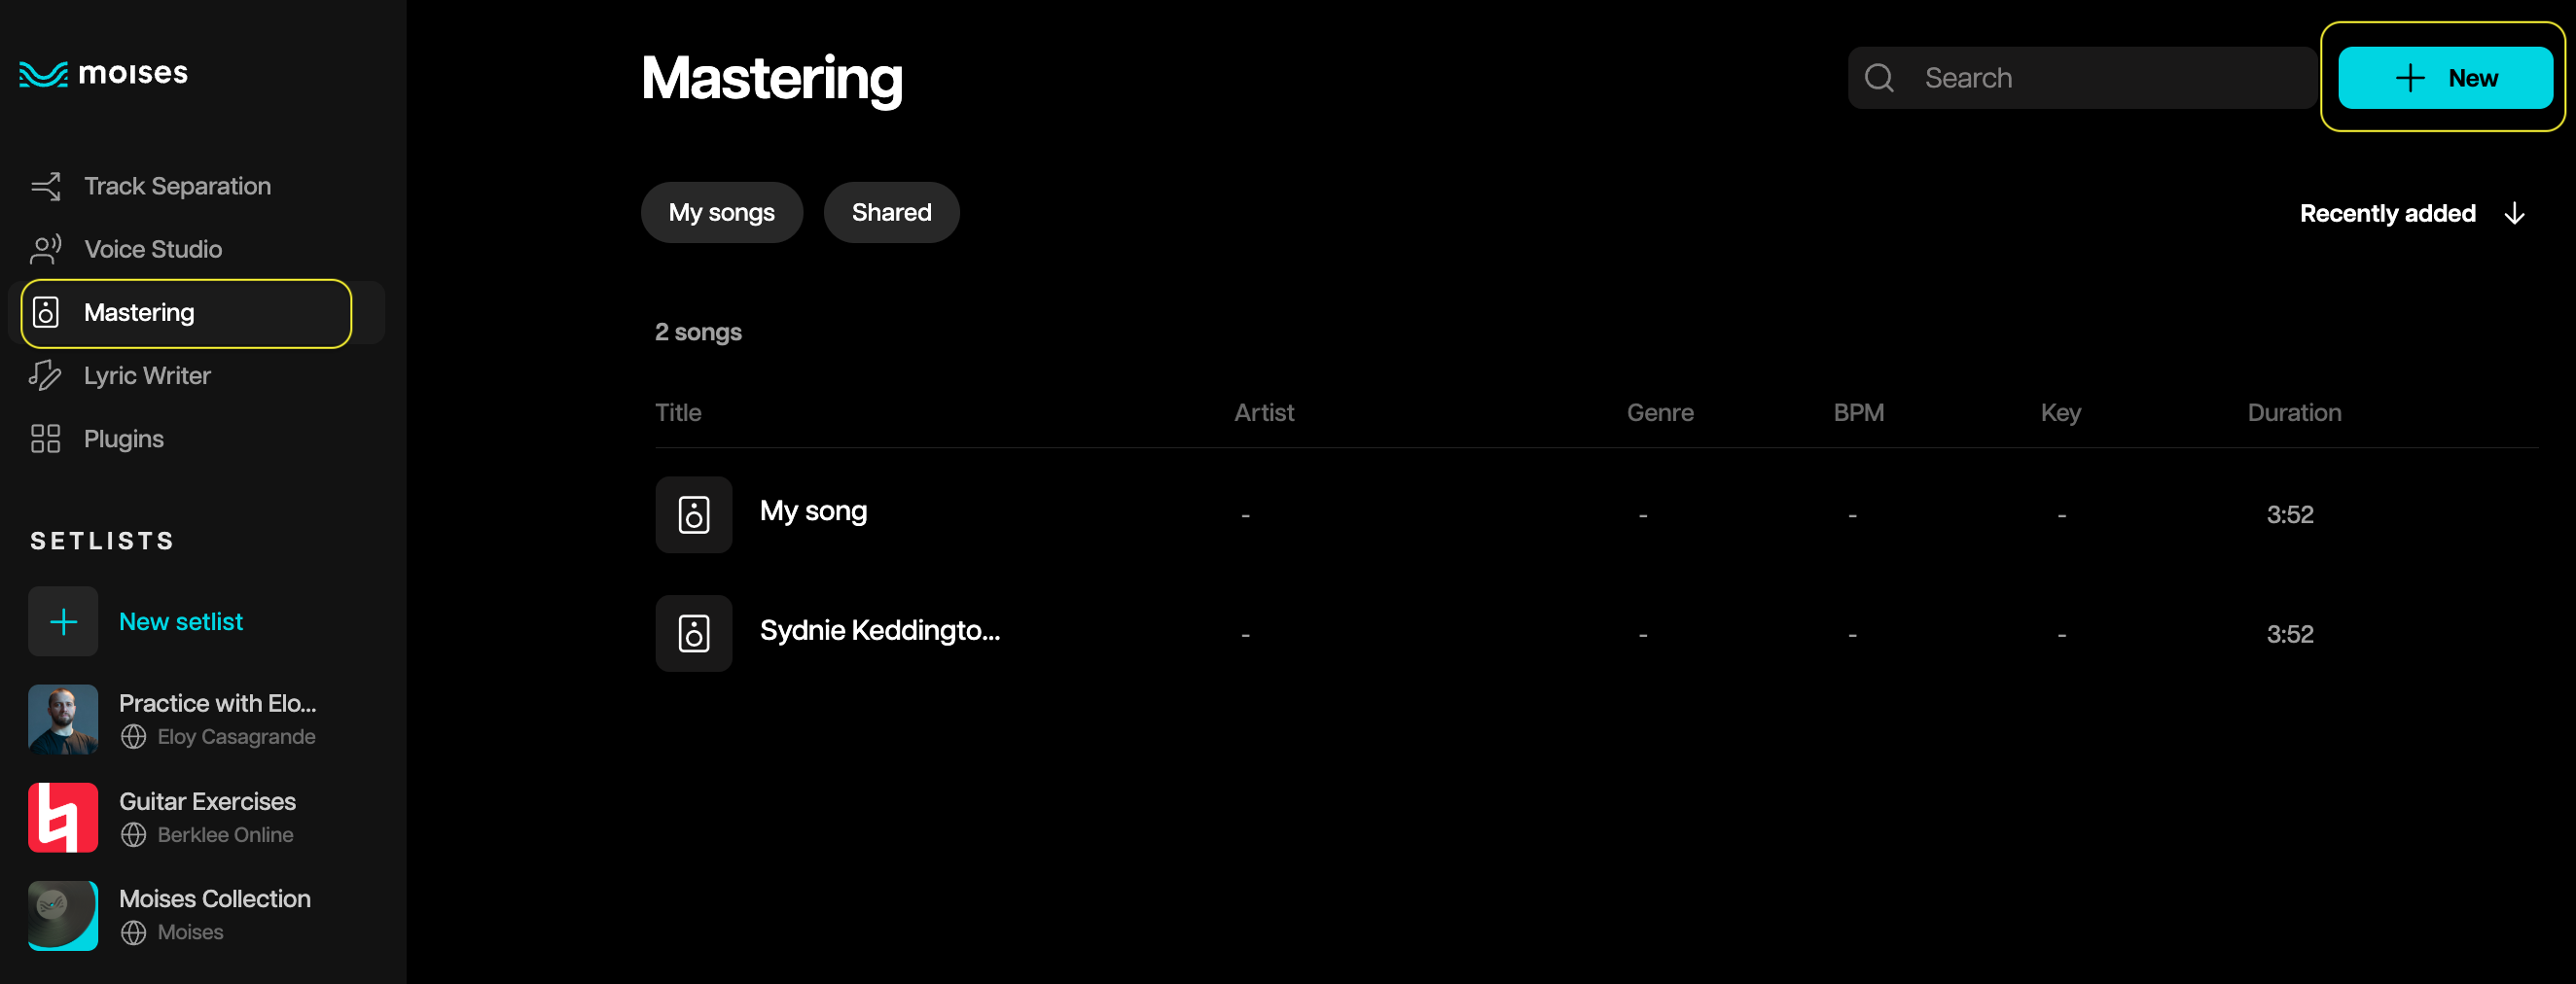The image size is (2576, 984).
Task: Open Lyric Writer from the sidebar
Action: click(x=146, y=375)
